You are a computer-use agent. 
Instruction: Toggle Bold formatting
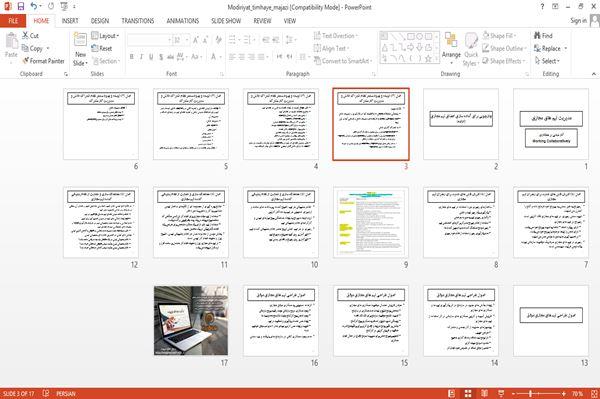tap(132, 57)
